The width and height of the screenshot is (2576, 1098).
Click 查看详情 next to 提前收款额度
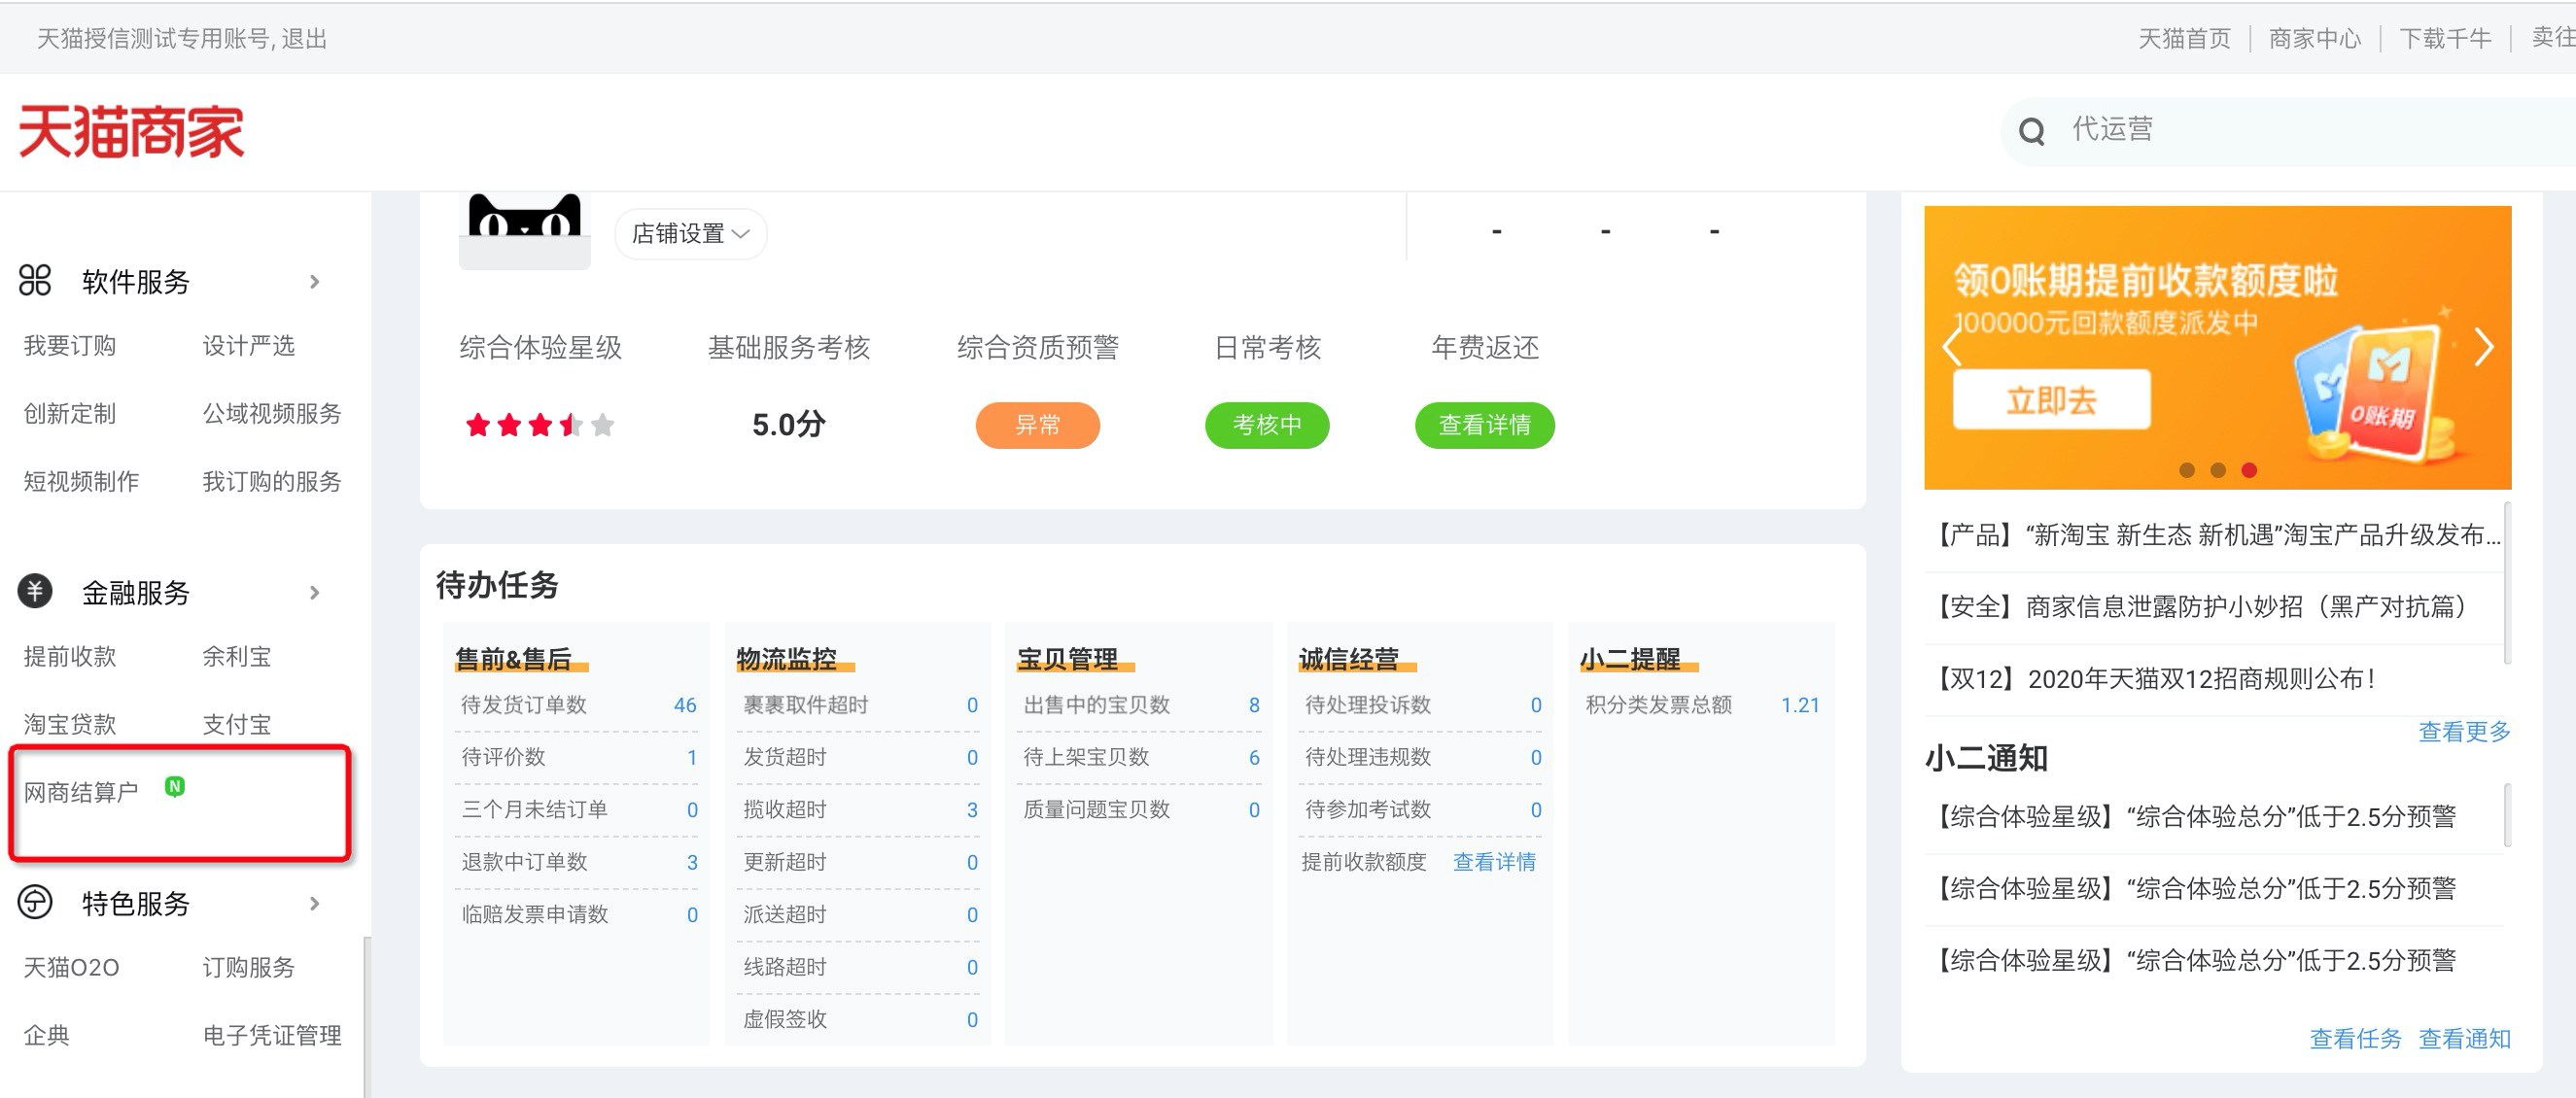[1494, 862]
